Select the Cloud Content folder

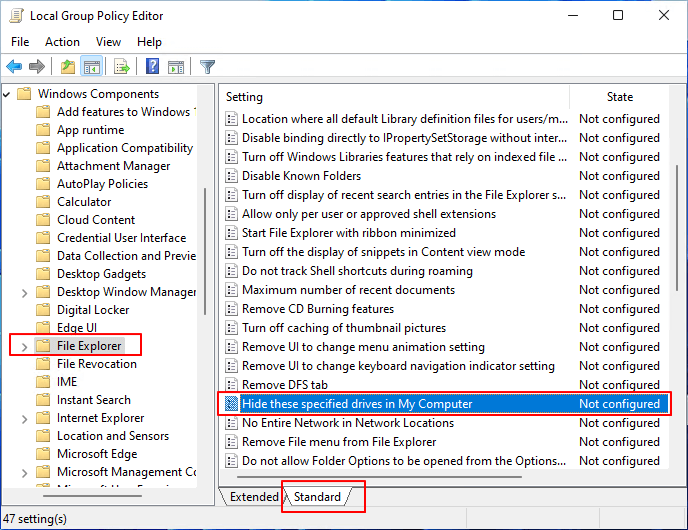point(95,220)
